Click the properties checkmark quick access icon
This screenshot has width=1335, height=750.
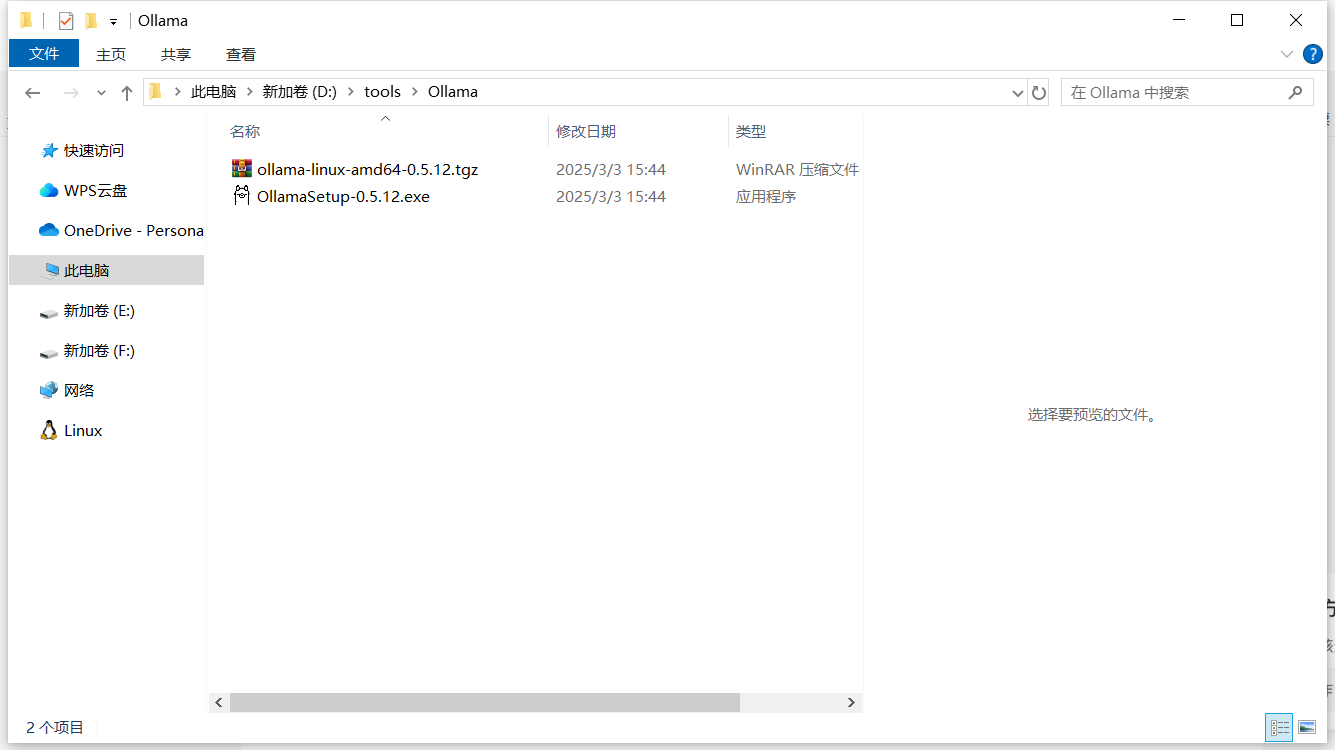pyautogui.click(x=65, y=20)
